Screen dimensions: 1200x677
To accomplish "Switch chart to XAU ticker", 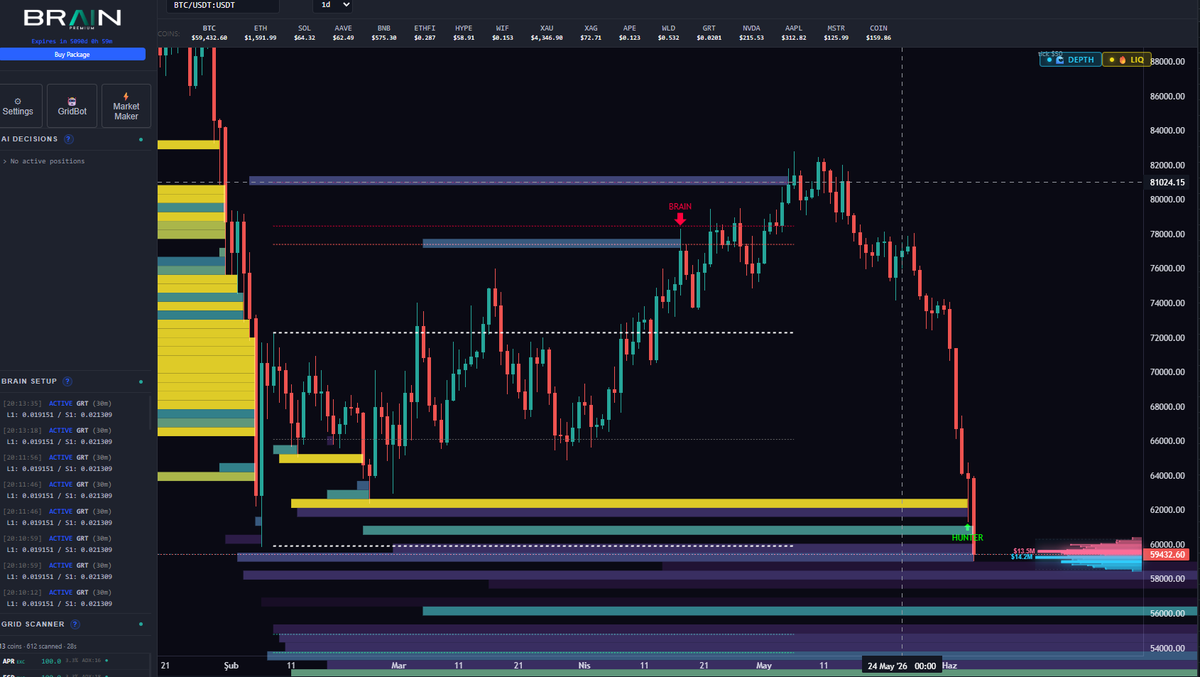I will tap(546, 33).
